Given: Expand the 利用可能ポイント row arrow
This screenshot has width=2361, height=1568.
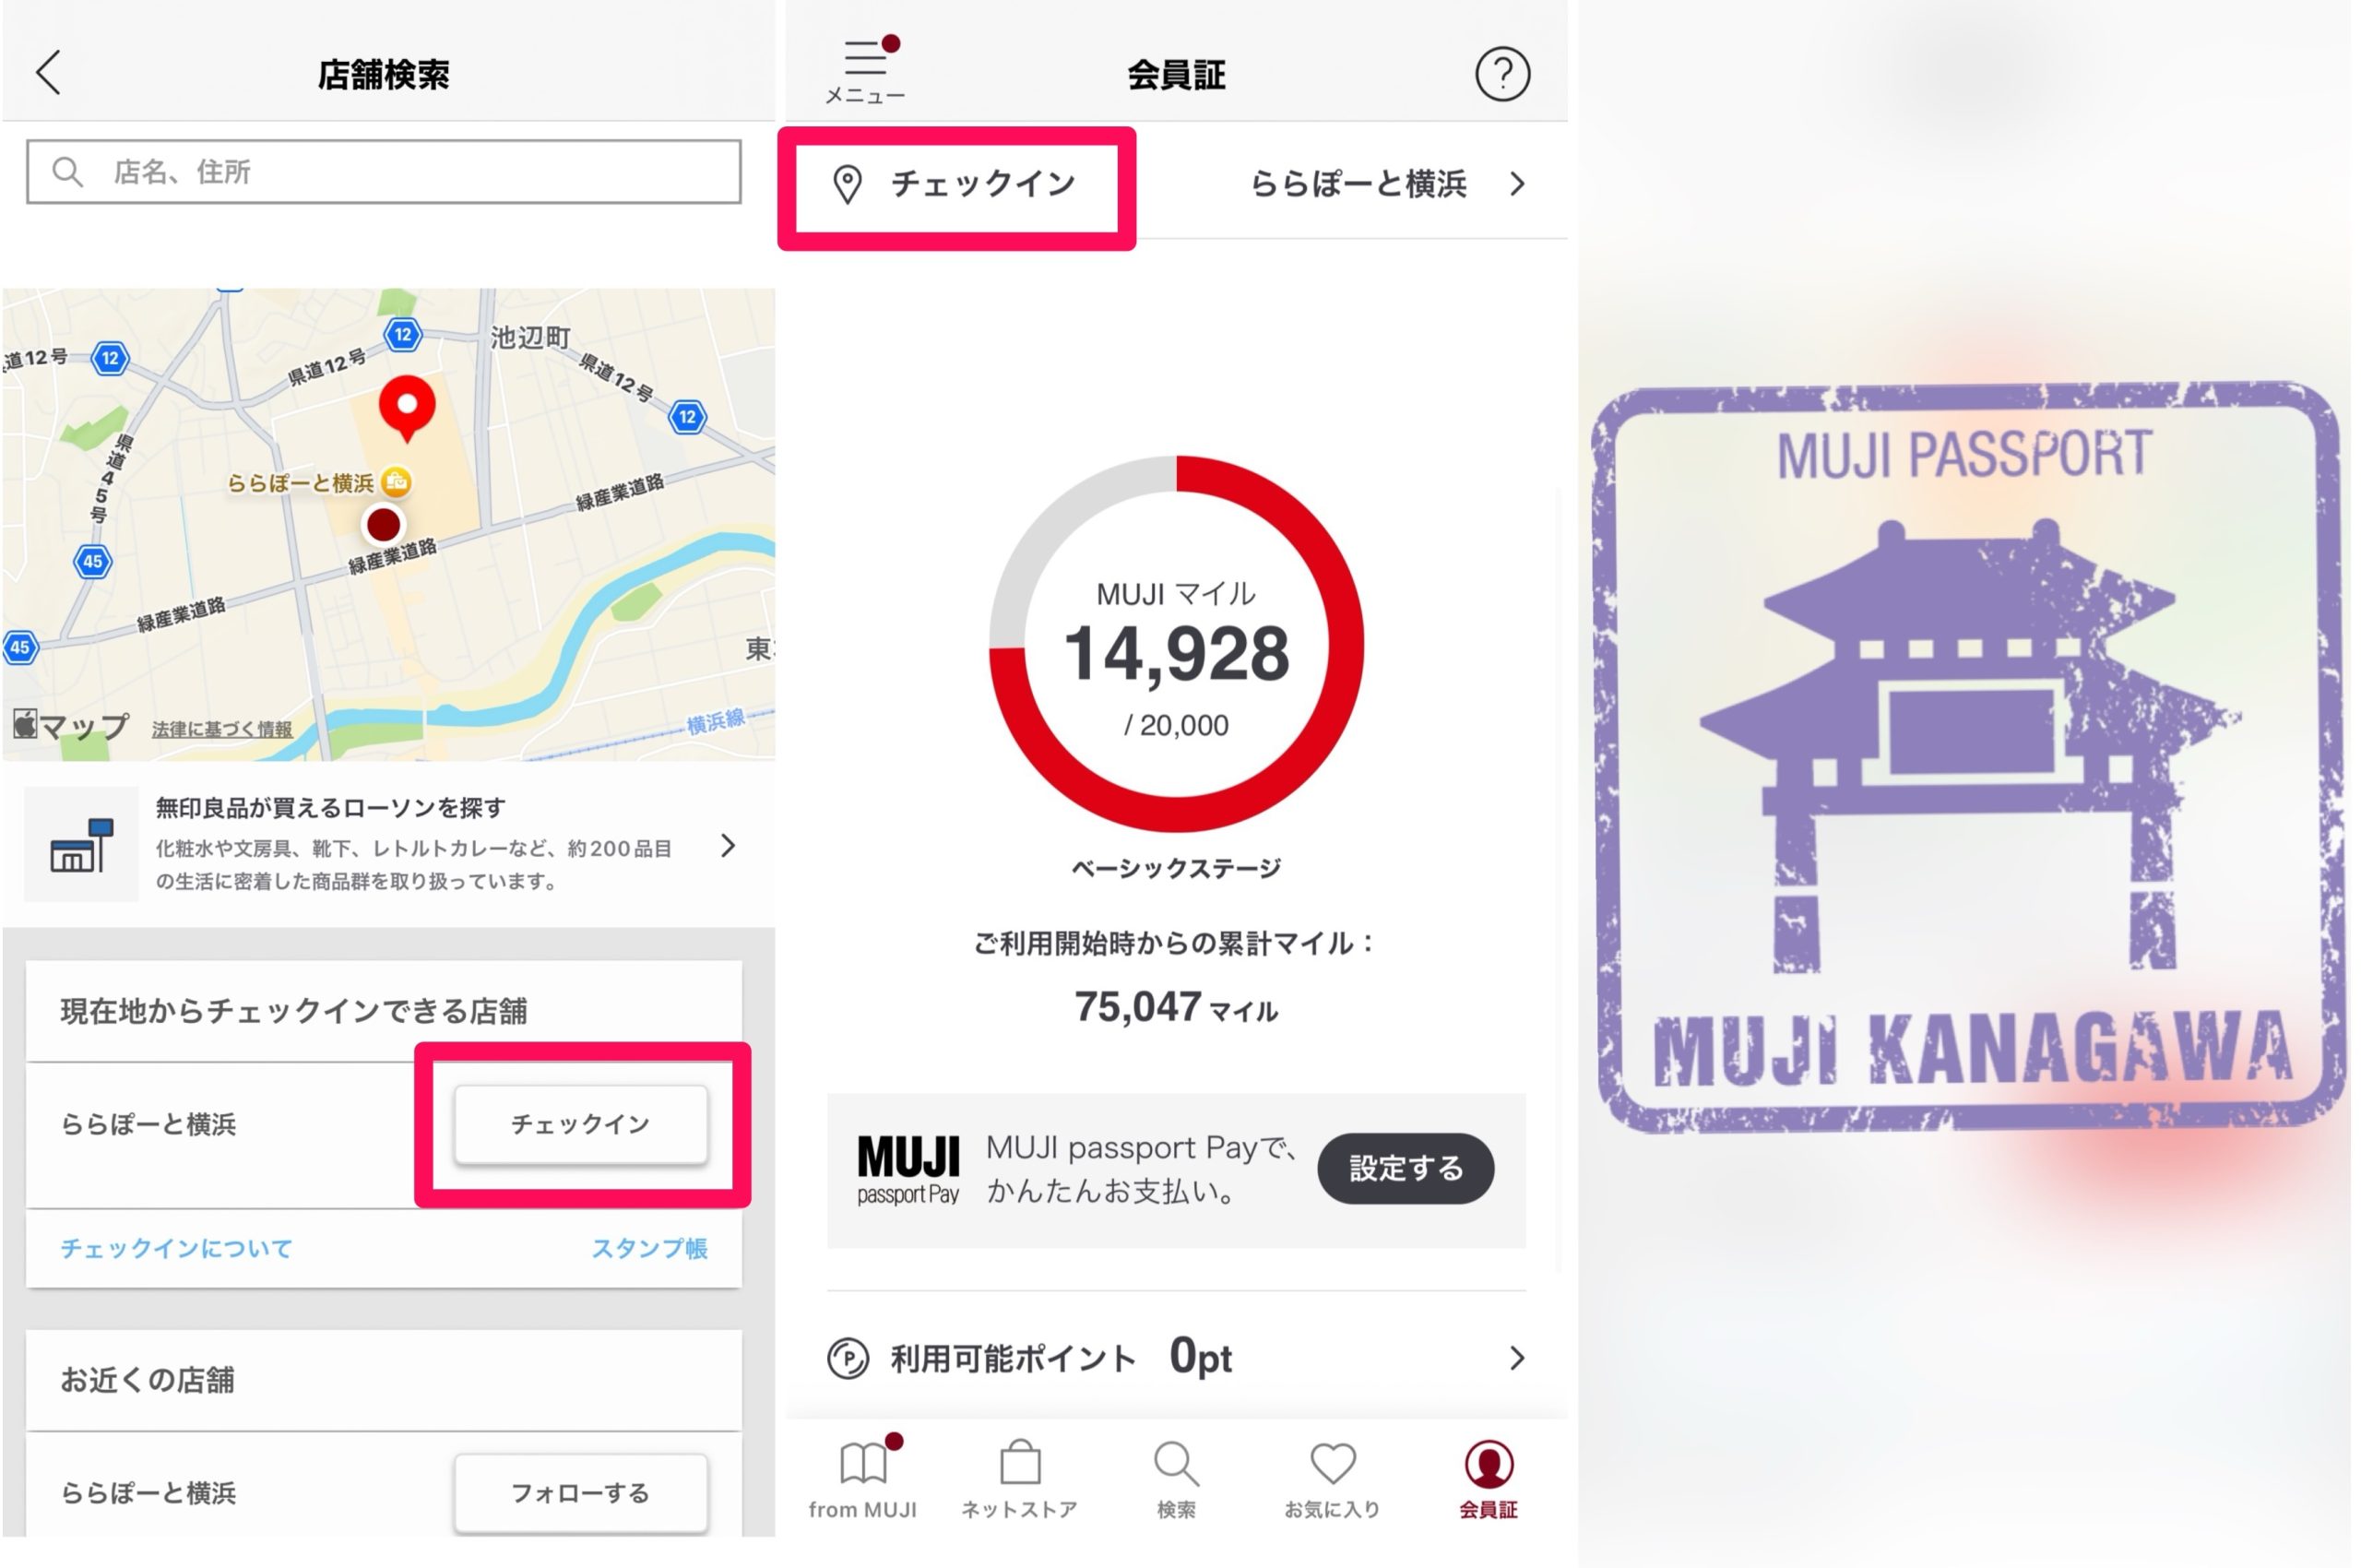Looking at the screenshot, I should tap(1517, 1357).
